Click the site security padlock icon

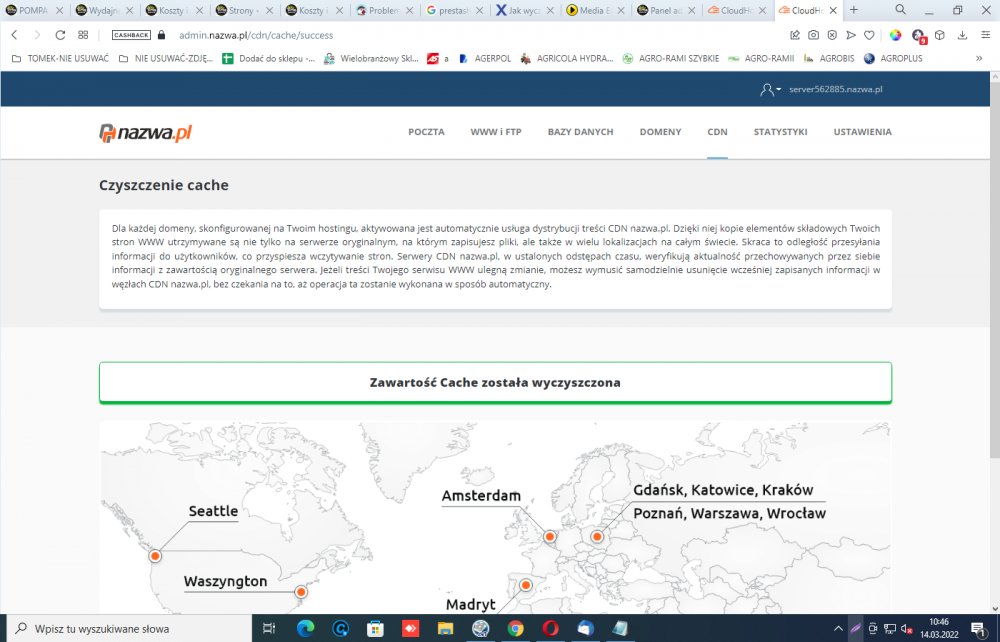tap(161, 35)
